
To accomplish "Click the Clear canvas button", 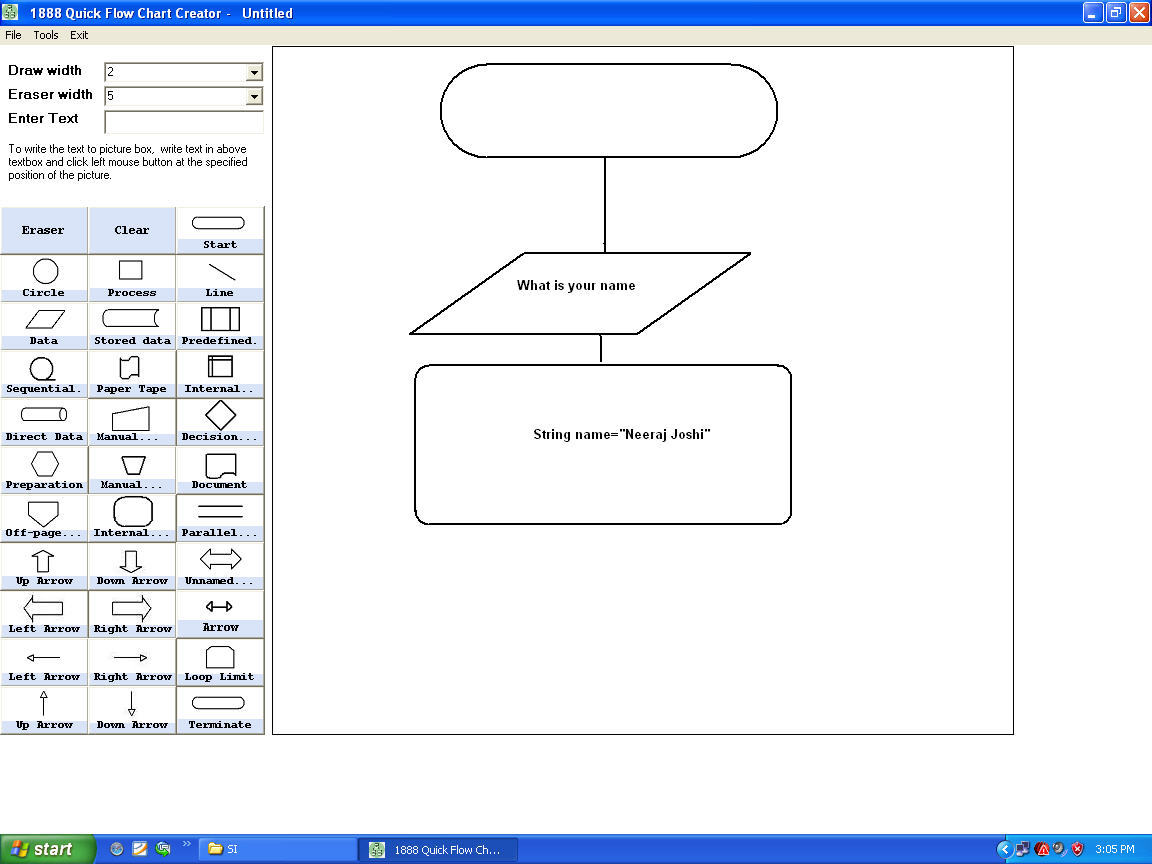I will click(x=132, y=230).
